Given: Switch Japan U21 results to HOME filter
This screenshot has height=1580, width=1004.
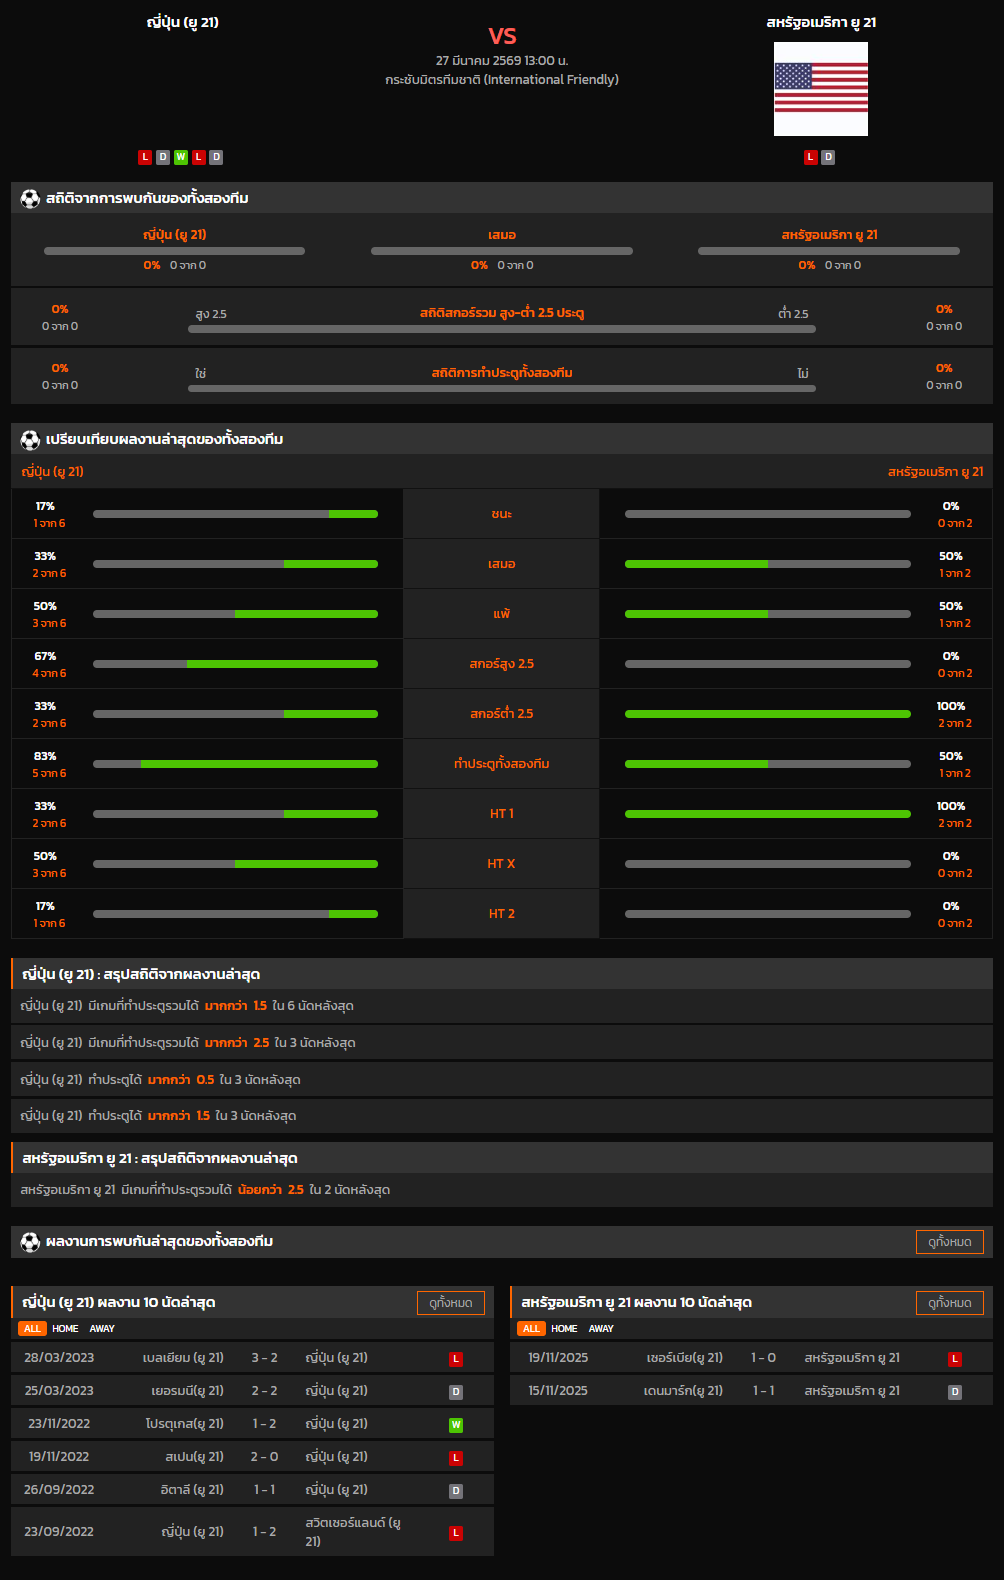Looking at the screenshot, I should [65, 1329].
